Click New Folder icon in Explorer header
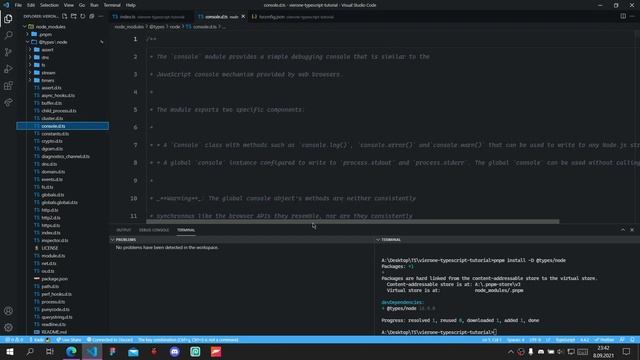Screen dimensions: 640x360 pos(73,16)
